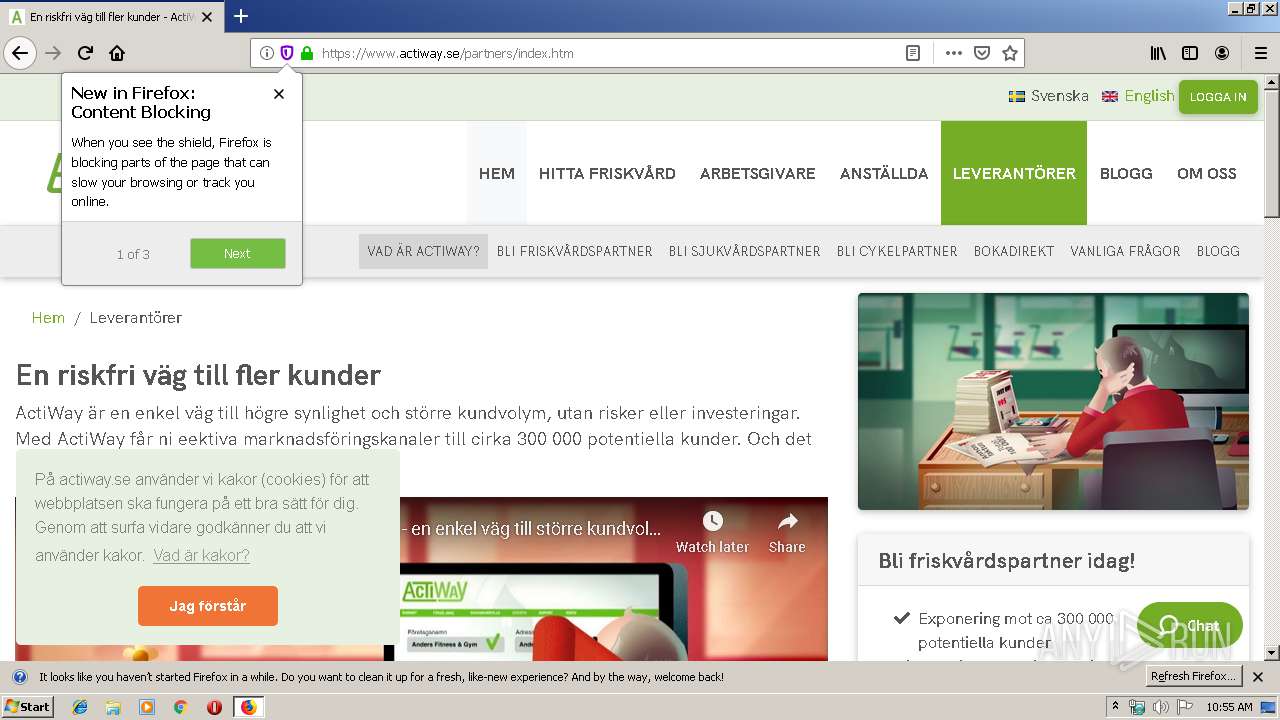Open BLOGG in main navigation

(x=1126, y=173)
